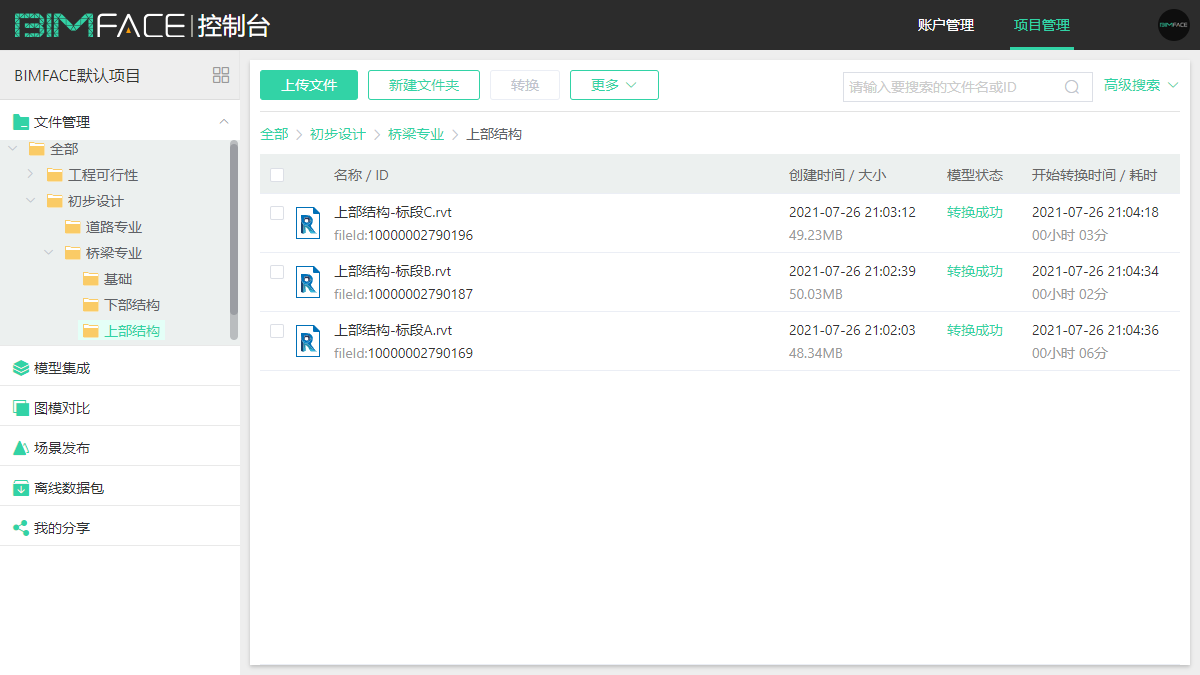Click the 新建文件夹 button

[x=424, y=85]
